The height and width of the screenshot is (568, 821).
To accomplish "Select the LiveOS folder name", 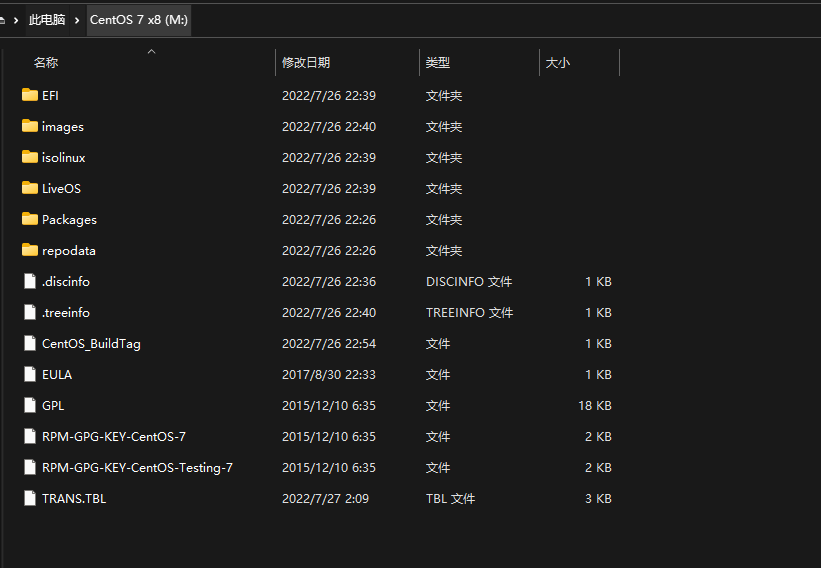I will (x=61, y=188).
